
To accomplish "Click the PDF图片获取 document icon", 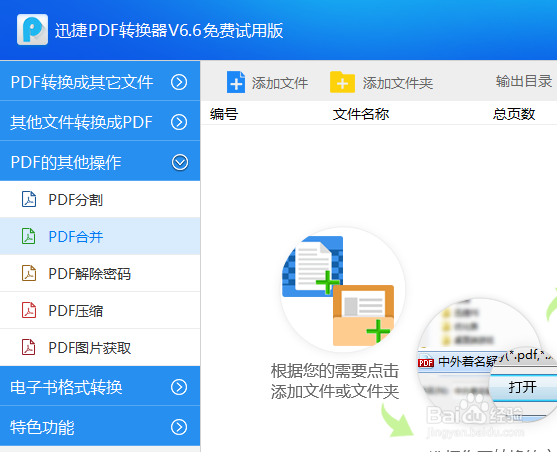I will [29, 347].
